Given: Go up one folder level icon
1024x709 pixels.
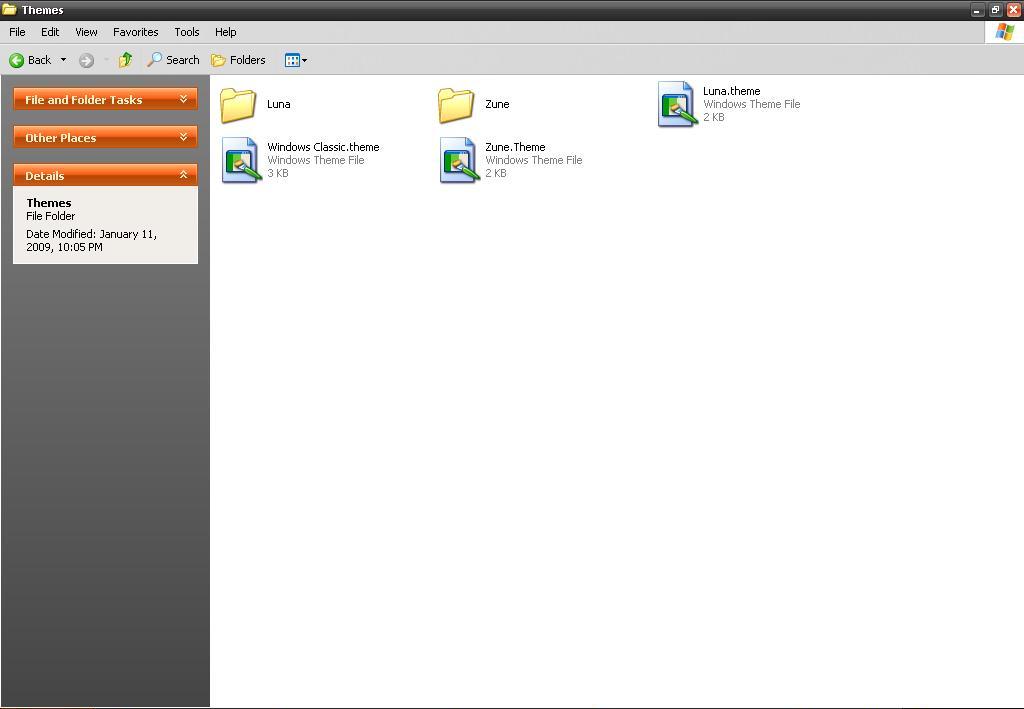Looking at the screenshot, I should [x=125, y=59].
